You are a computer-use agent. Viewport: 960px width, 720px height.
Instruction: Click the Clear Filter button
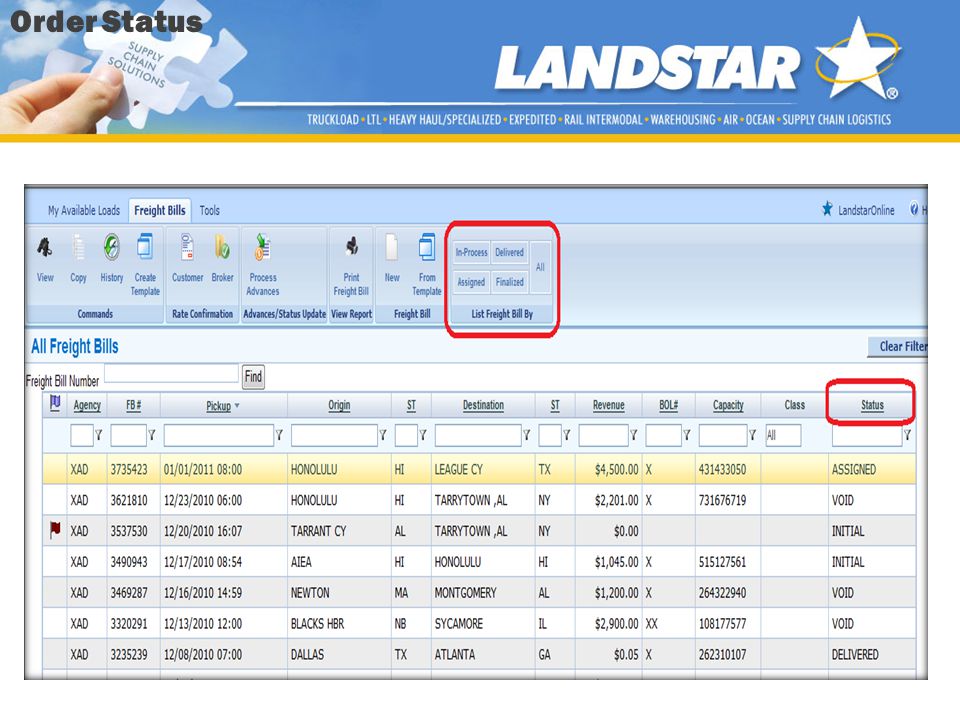coord(898,347)
